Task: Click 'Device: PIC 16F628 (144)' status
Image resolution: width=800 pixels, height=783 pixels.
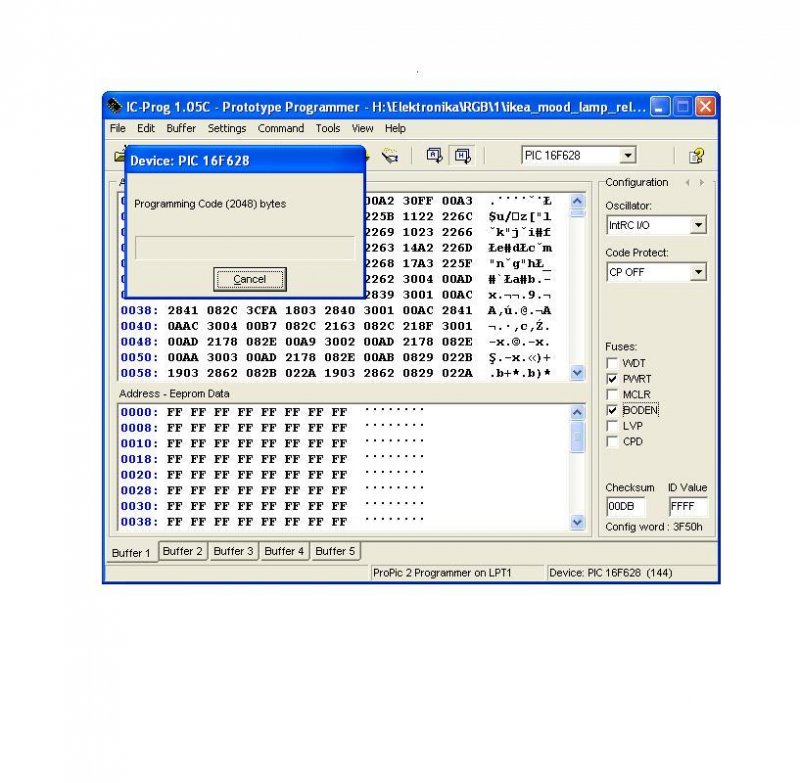Action: 611,573
